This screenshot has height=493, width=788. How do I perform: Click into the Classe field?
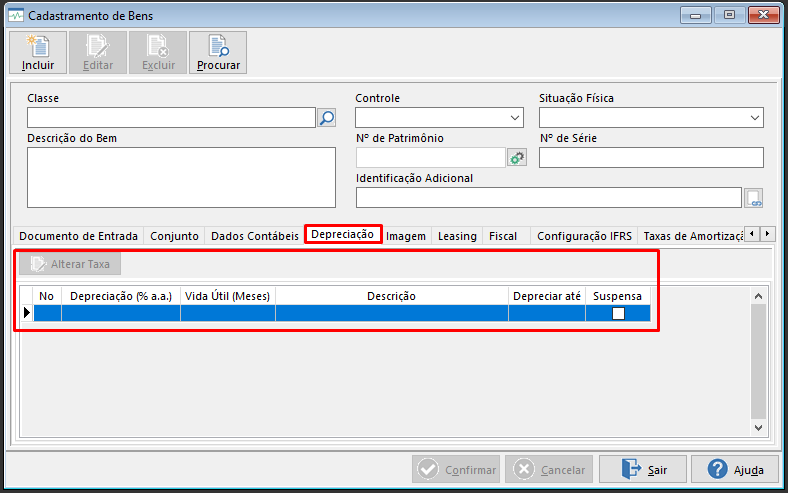pos(171,118)
